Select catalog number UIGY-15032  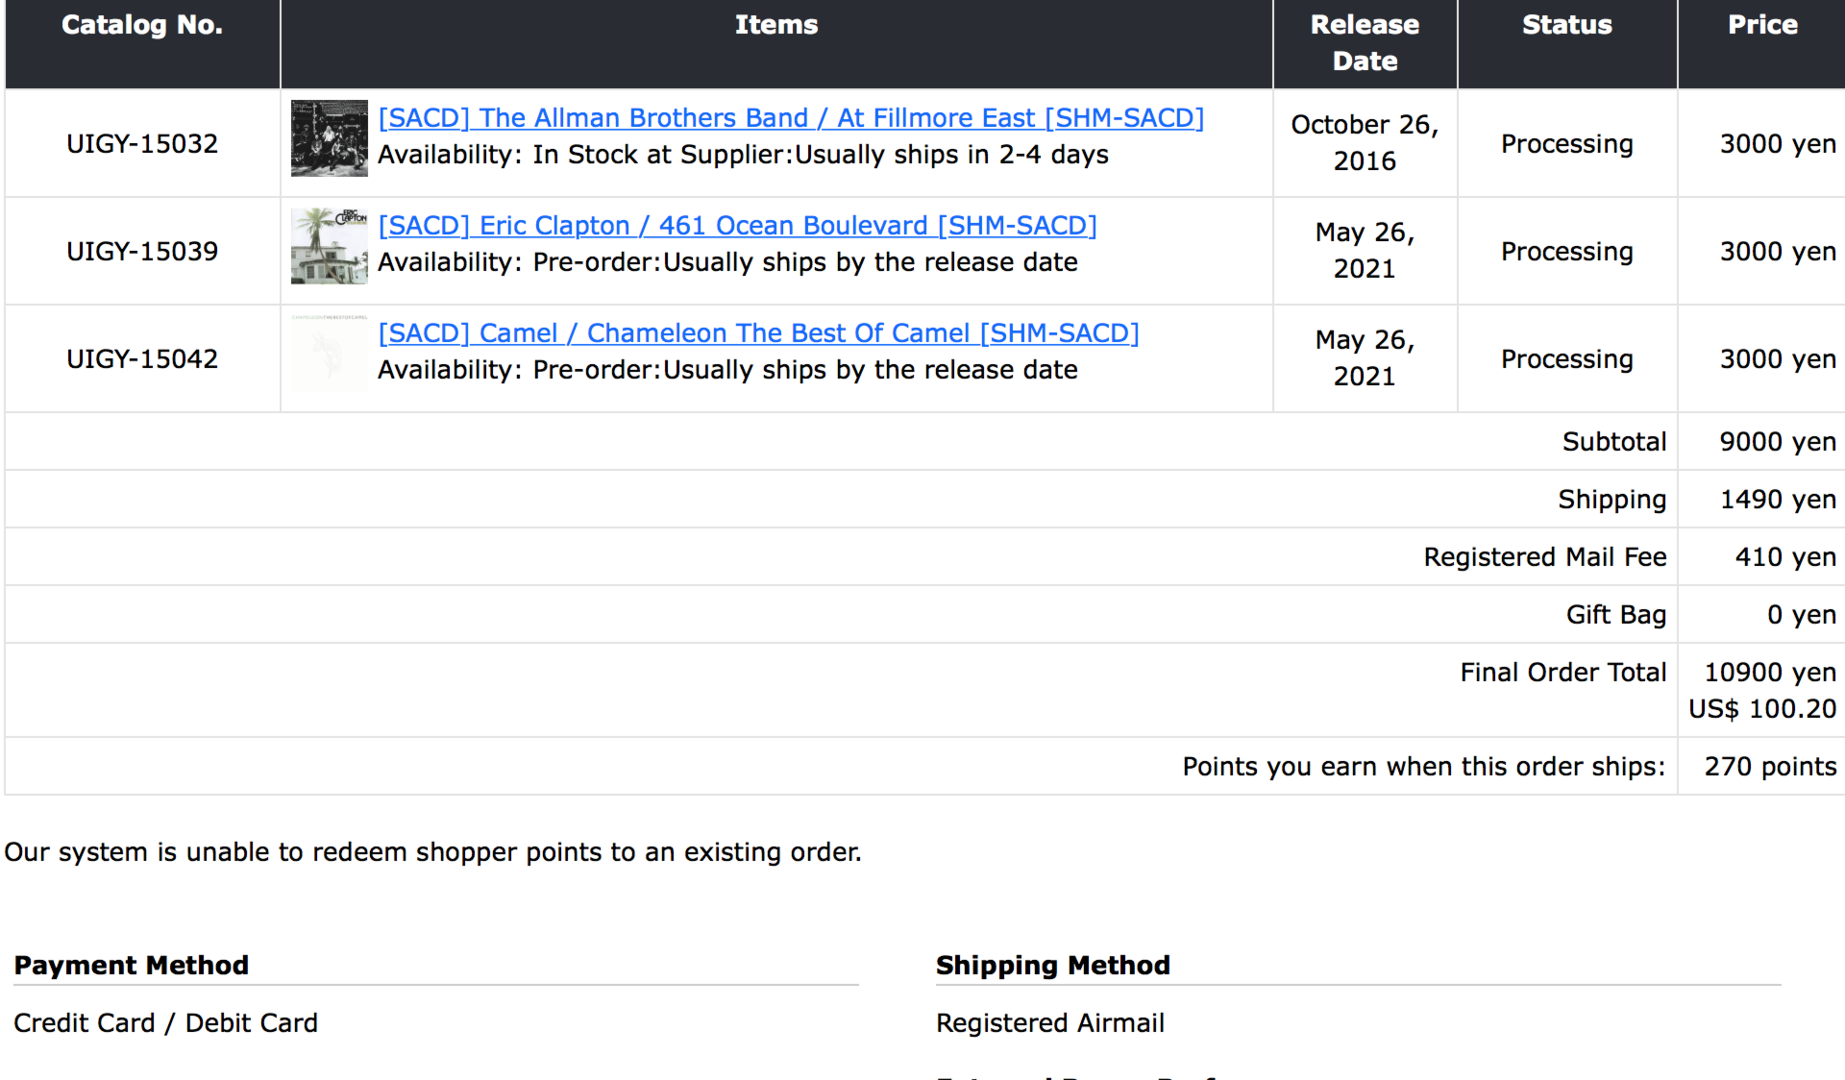pos(142,144)
